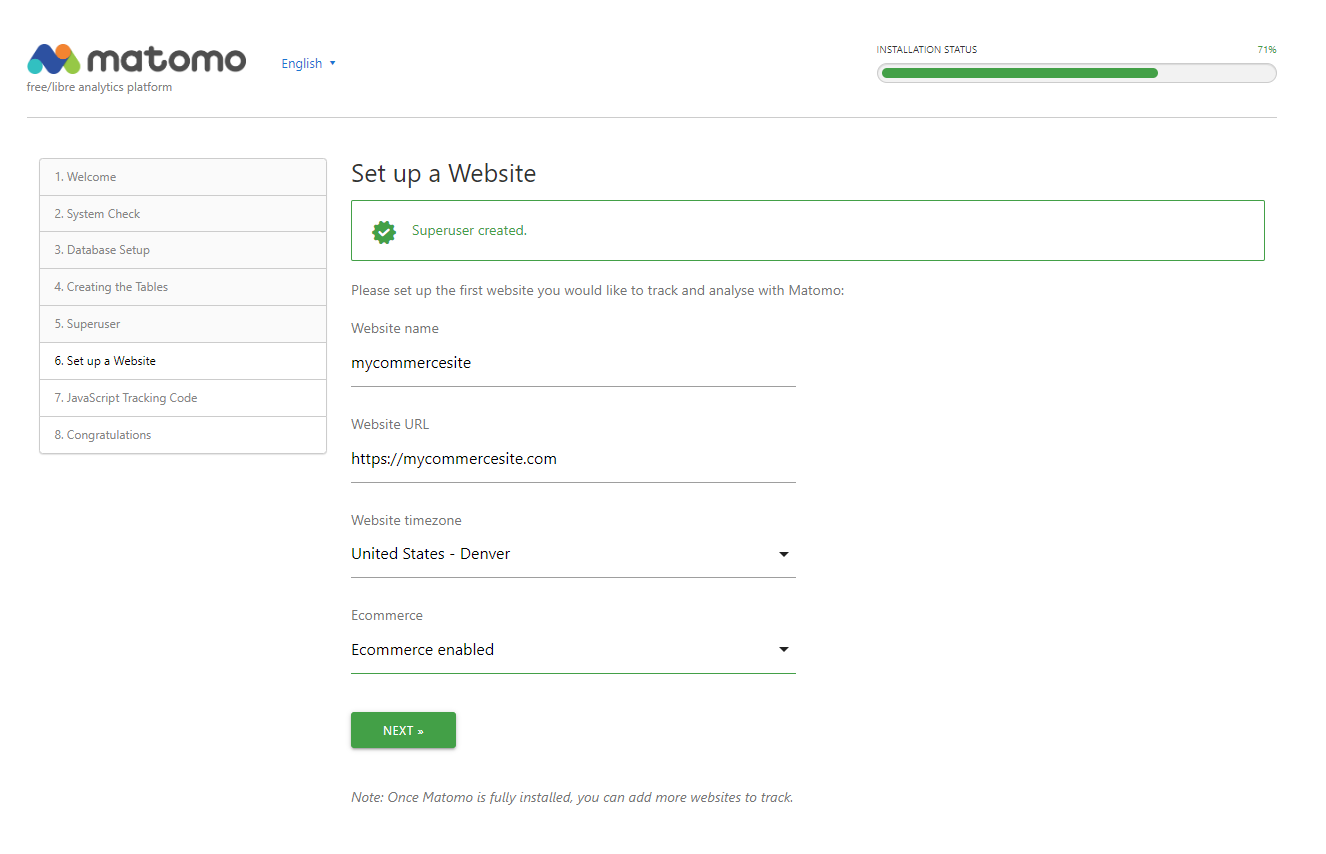Click the Superuser created message text
This screenshot has height=854, width=1326.
pyautogui.click(x=469, y=231)
